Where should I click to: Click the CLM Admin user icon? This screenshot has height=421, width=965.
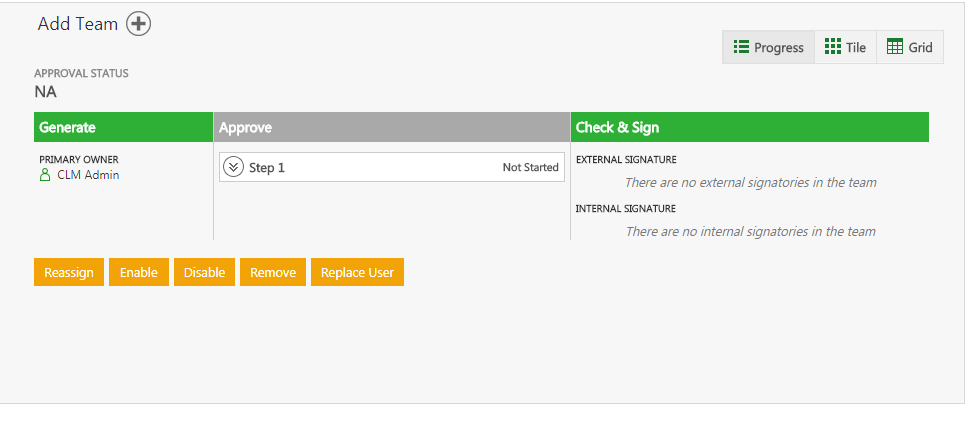tap(44, 176)
